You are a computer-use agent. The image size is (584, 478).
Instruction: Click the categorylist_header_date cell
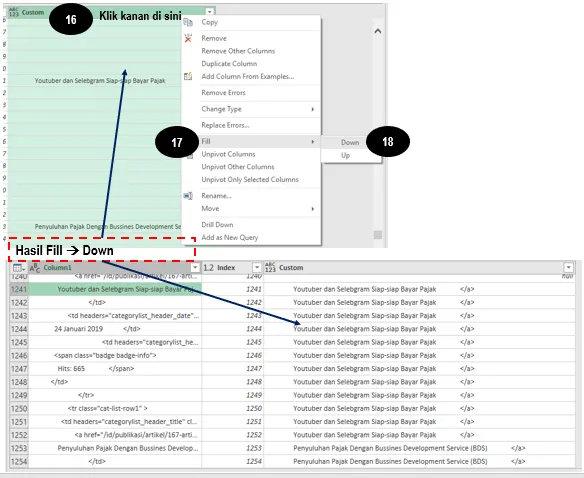tap(115, 316)
